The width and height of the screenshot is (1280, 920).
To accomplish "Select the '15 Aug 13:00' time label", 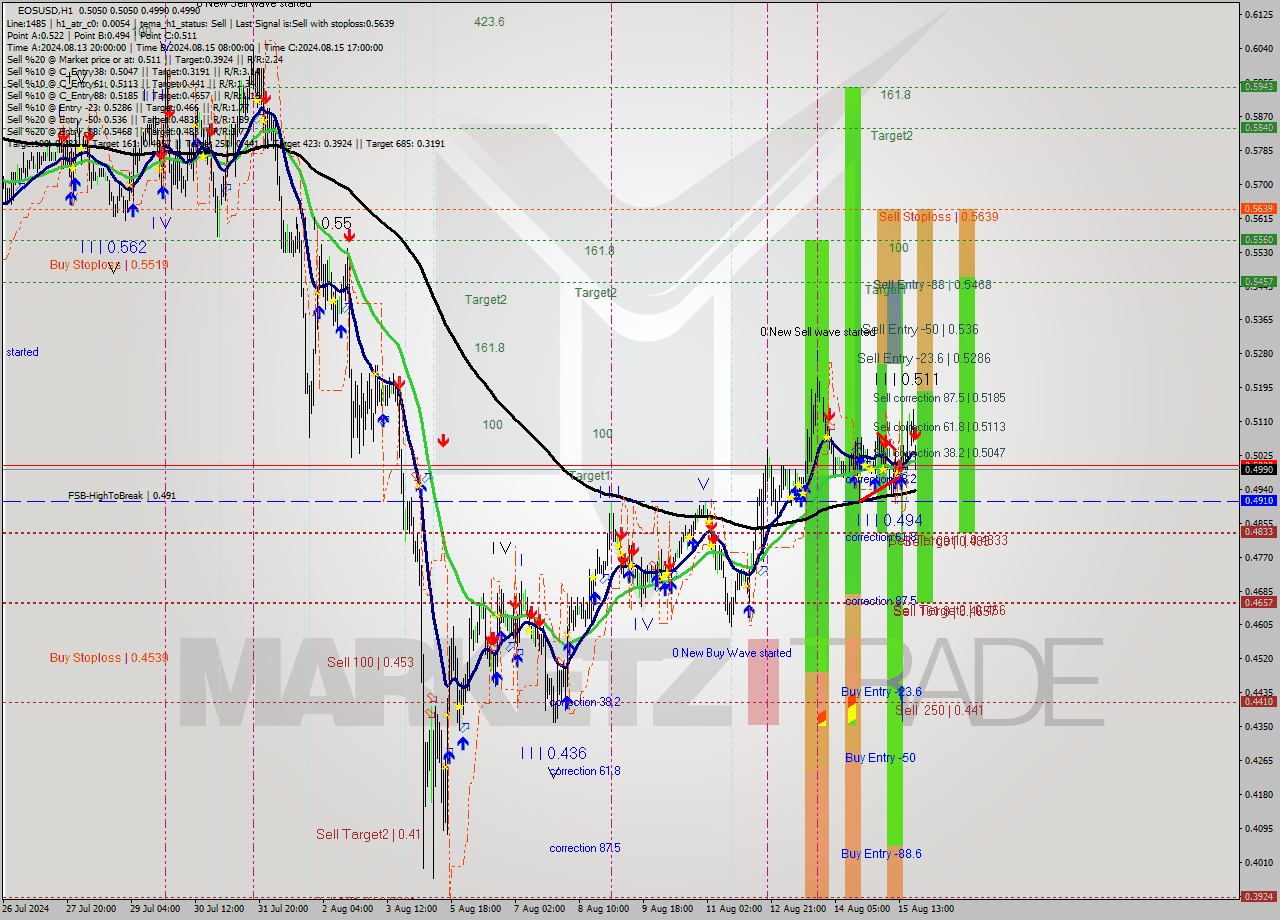I will (925, 909).
